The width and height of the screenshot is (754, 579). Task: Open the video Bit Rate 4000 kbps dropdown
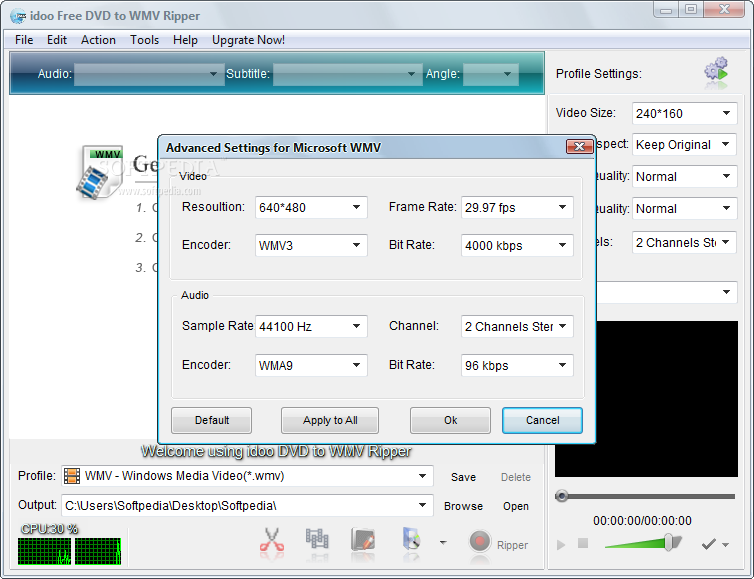pos(517,245)
